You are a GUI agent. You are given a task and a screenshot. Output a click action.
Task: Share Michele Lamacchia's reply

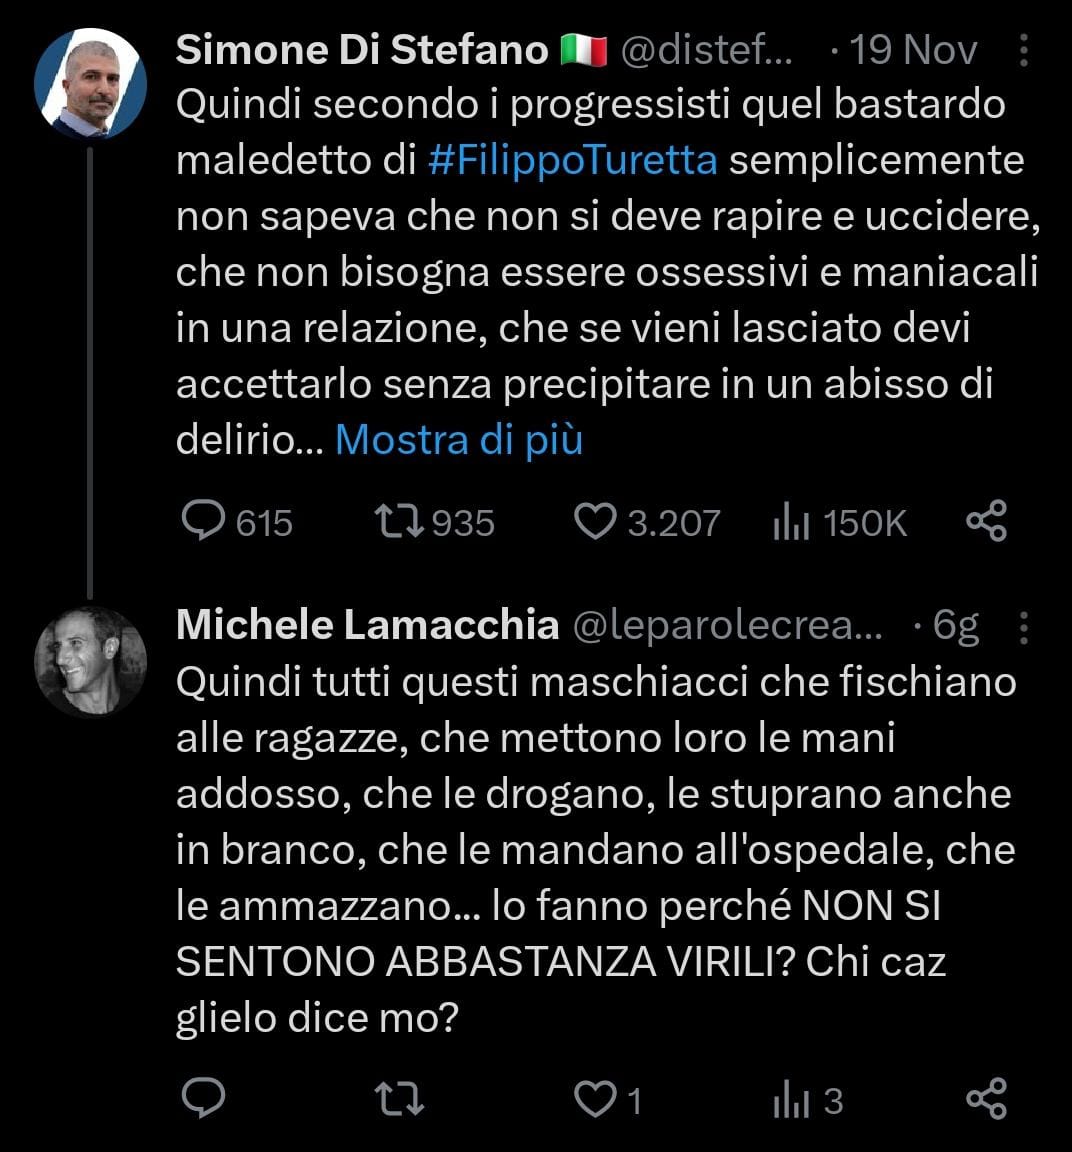click(986, 1099)
